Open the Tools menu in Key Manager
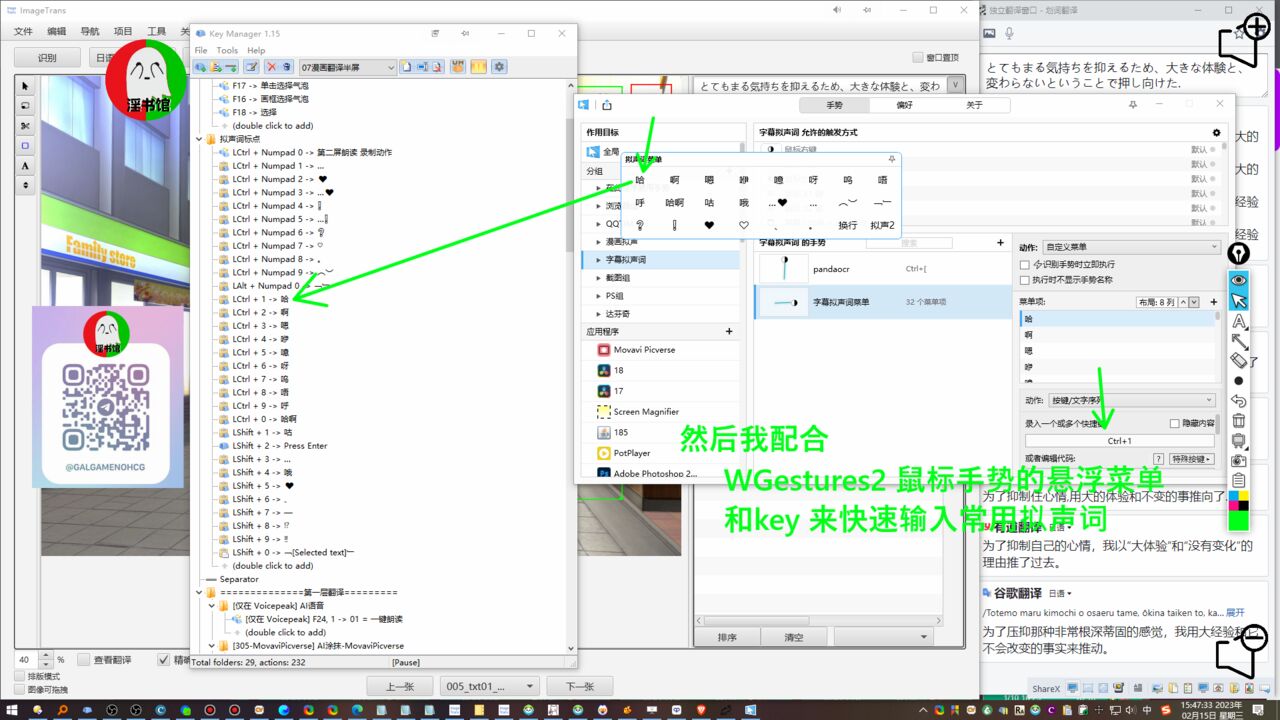The width and height of the screenshot is (1280, 720). click(227, 50)
